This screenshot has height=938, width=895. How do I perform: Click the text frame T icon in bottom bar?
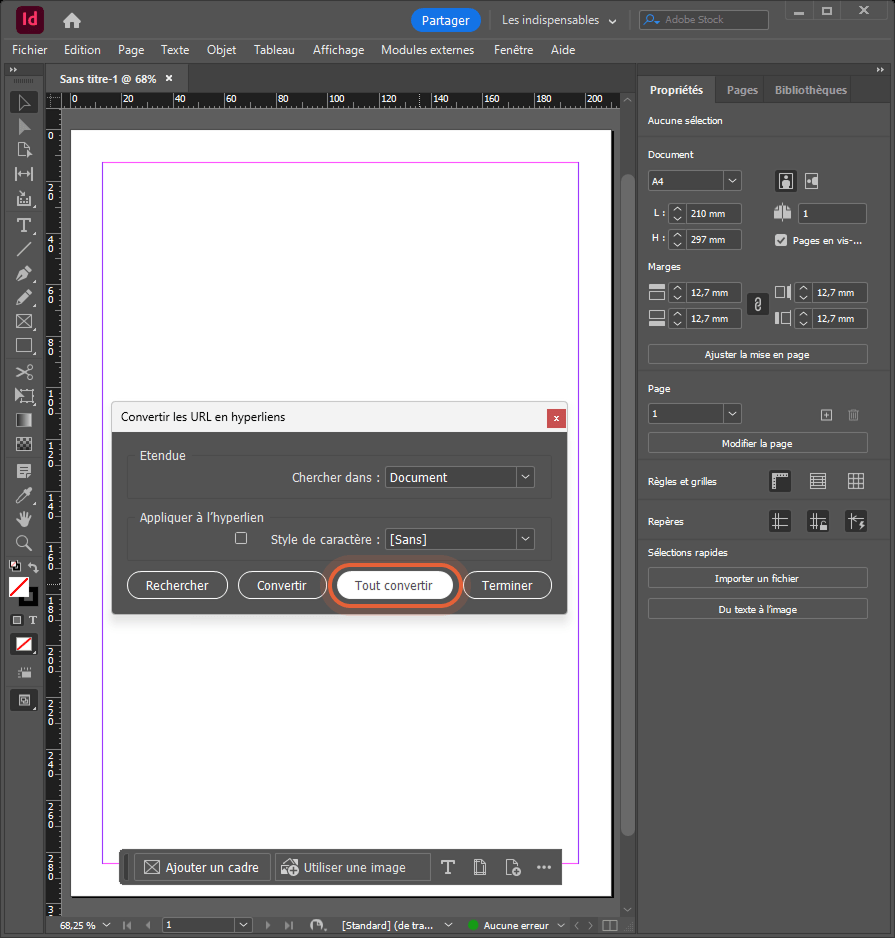pos(448,867)
